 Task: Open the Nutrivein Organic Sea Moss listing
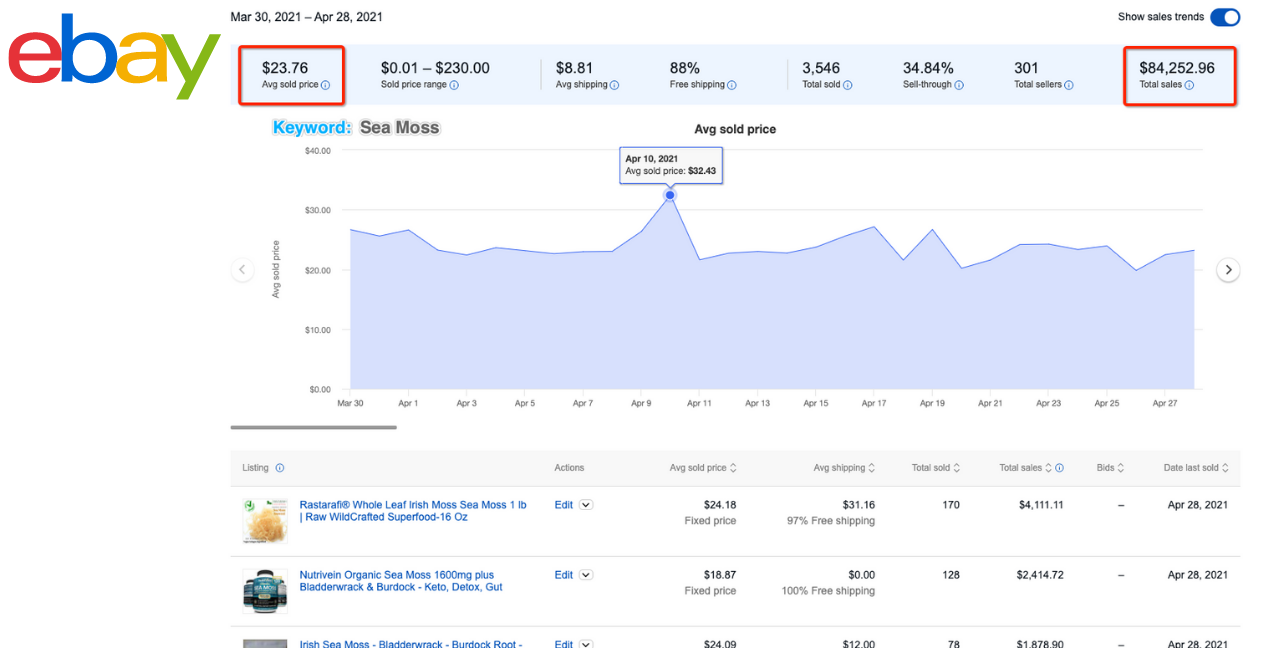(x=401, y=581)
